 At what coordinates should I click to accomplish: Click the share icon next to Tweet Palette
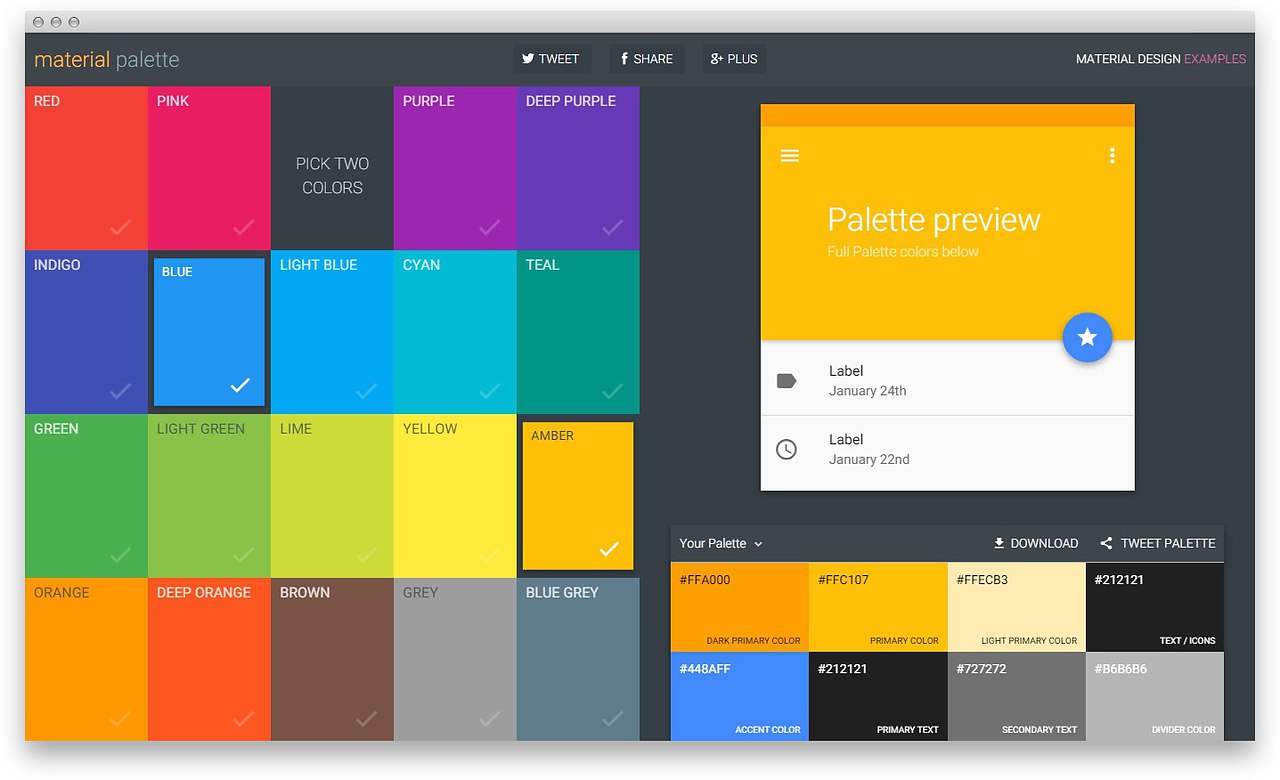pos(1106,543)
